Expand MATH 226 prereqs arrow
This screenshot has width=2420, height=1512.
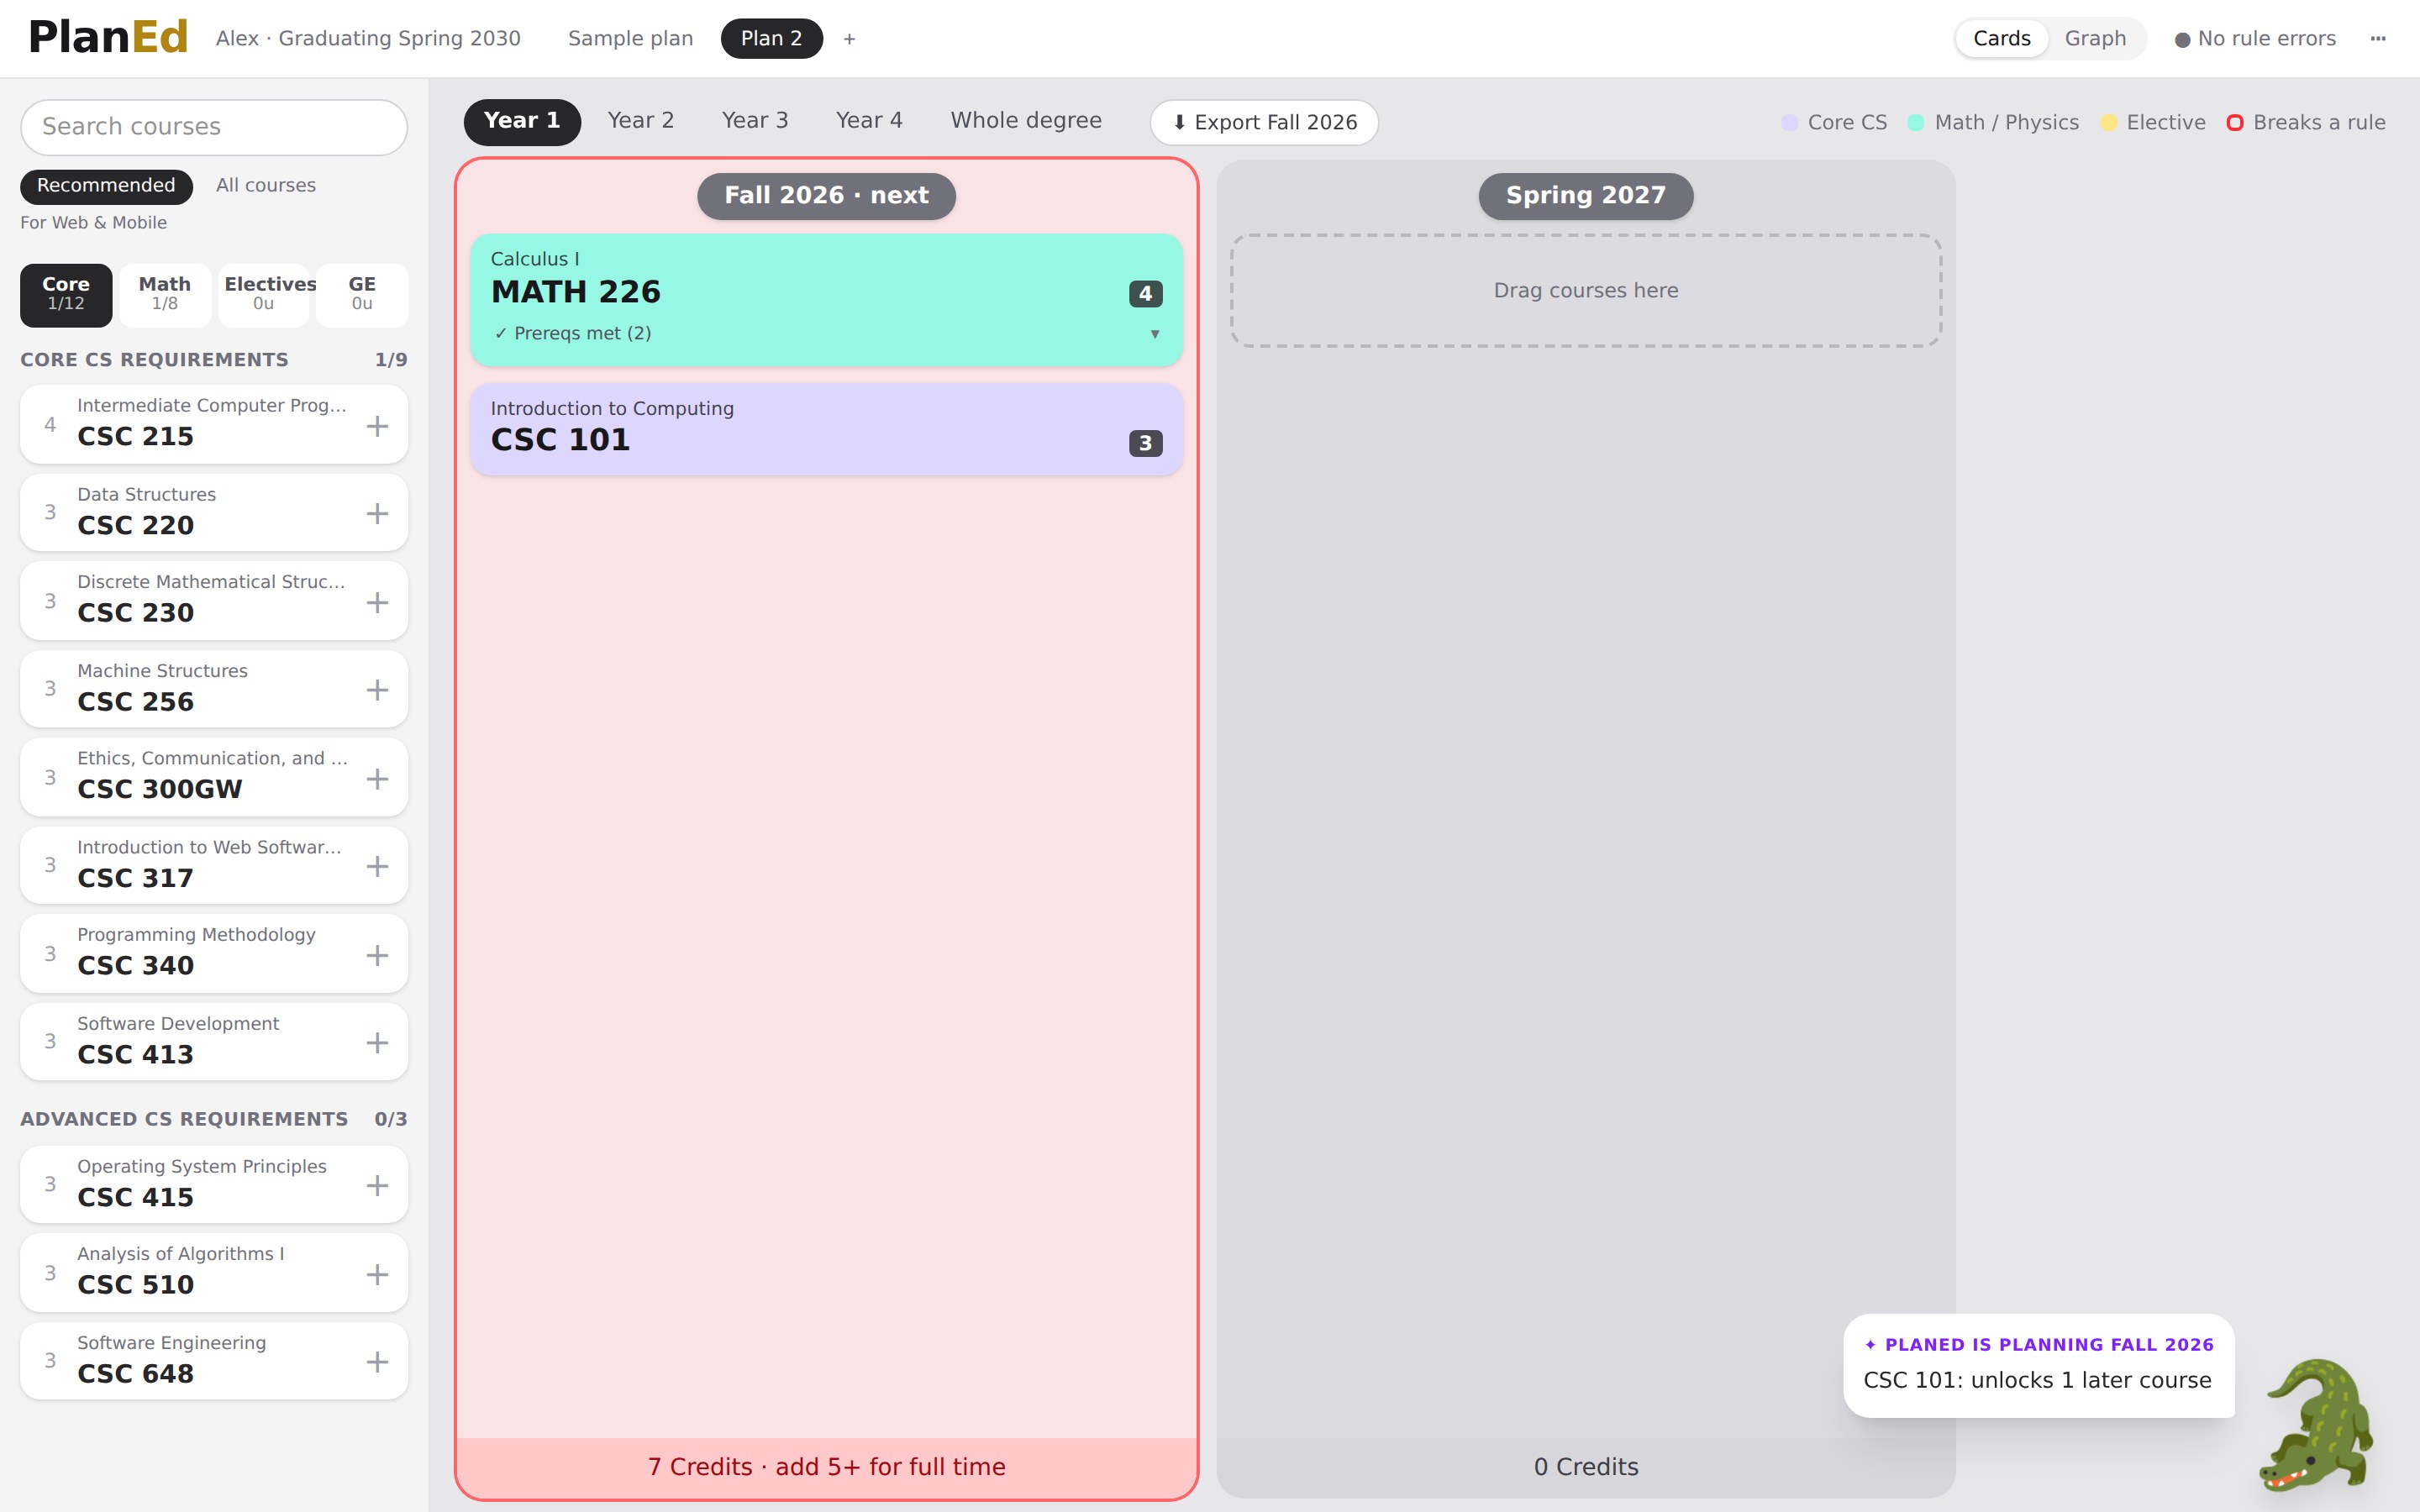point(1155,334)
